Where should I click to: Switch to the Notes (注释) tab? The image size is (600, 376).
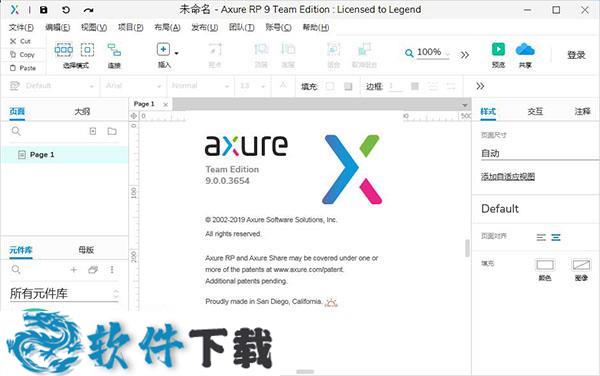(582, 111)
